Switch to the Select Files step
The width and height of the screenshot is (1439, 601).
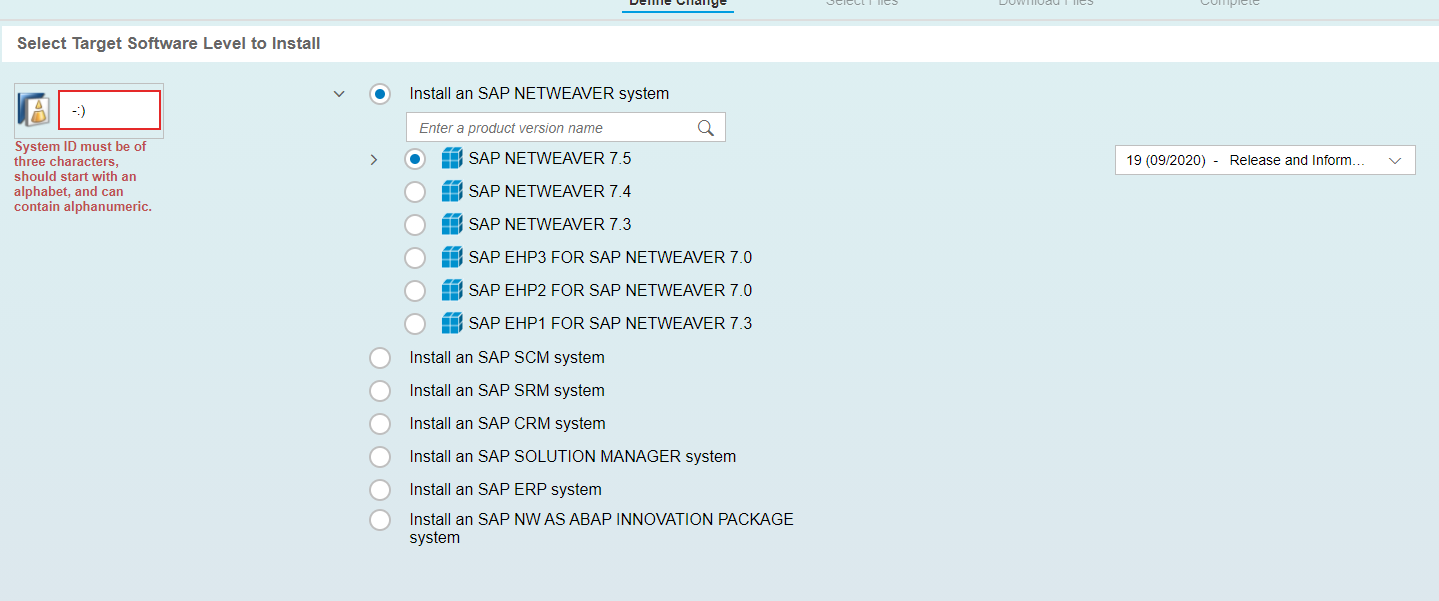[x=861, y=3]
